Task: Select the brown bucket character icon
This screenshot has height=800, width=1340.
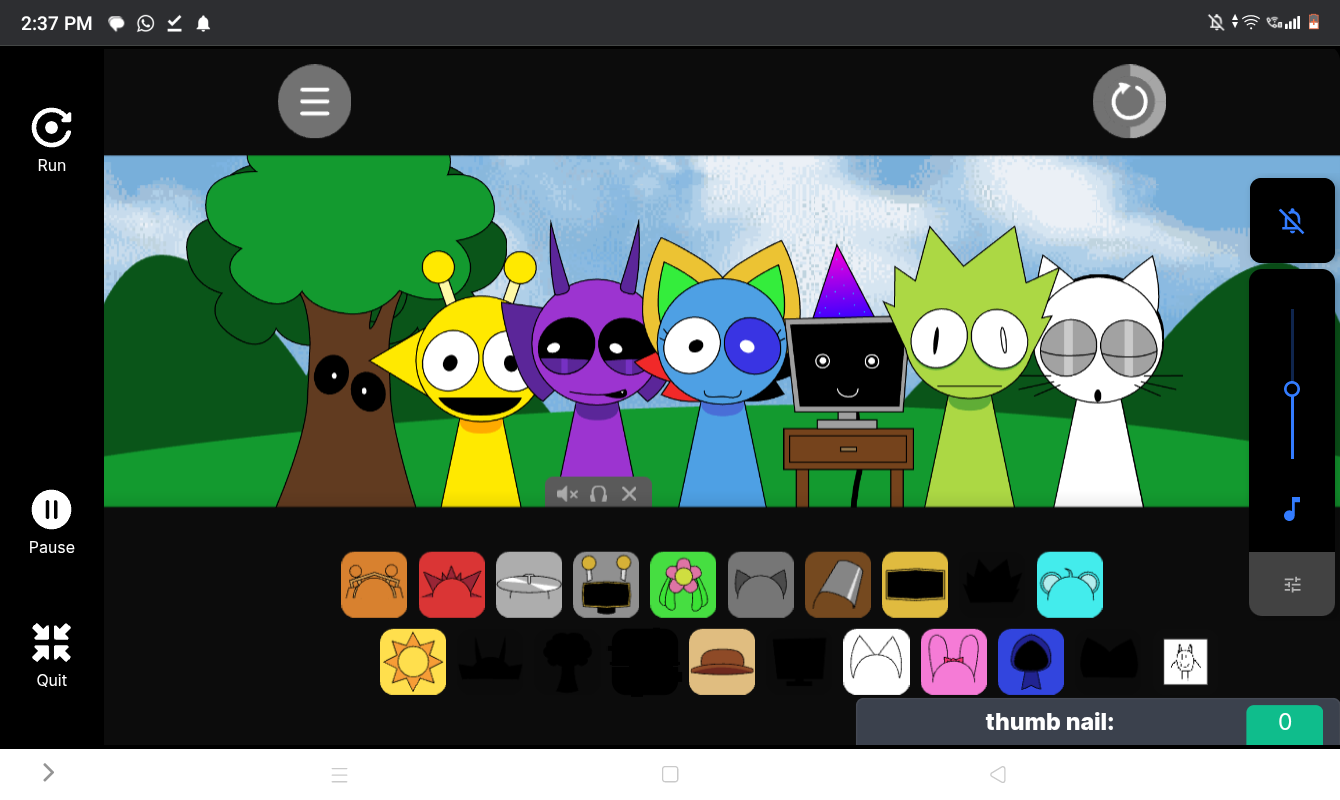Action: click(838, 585)
